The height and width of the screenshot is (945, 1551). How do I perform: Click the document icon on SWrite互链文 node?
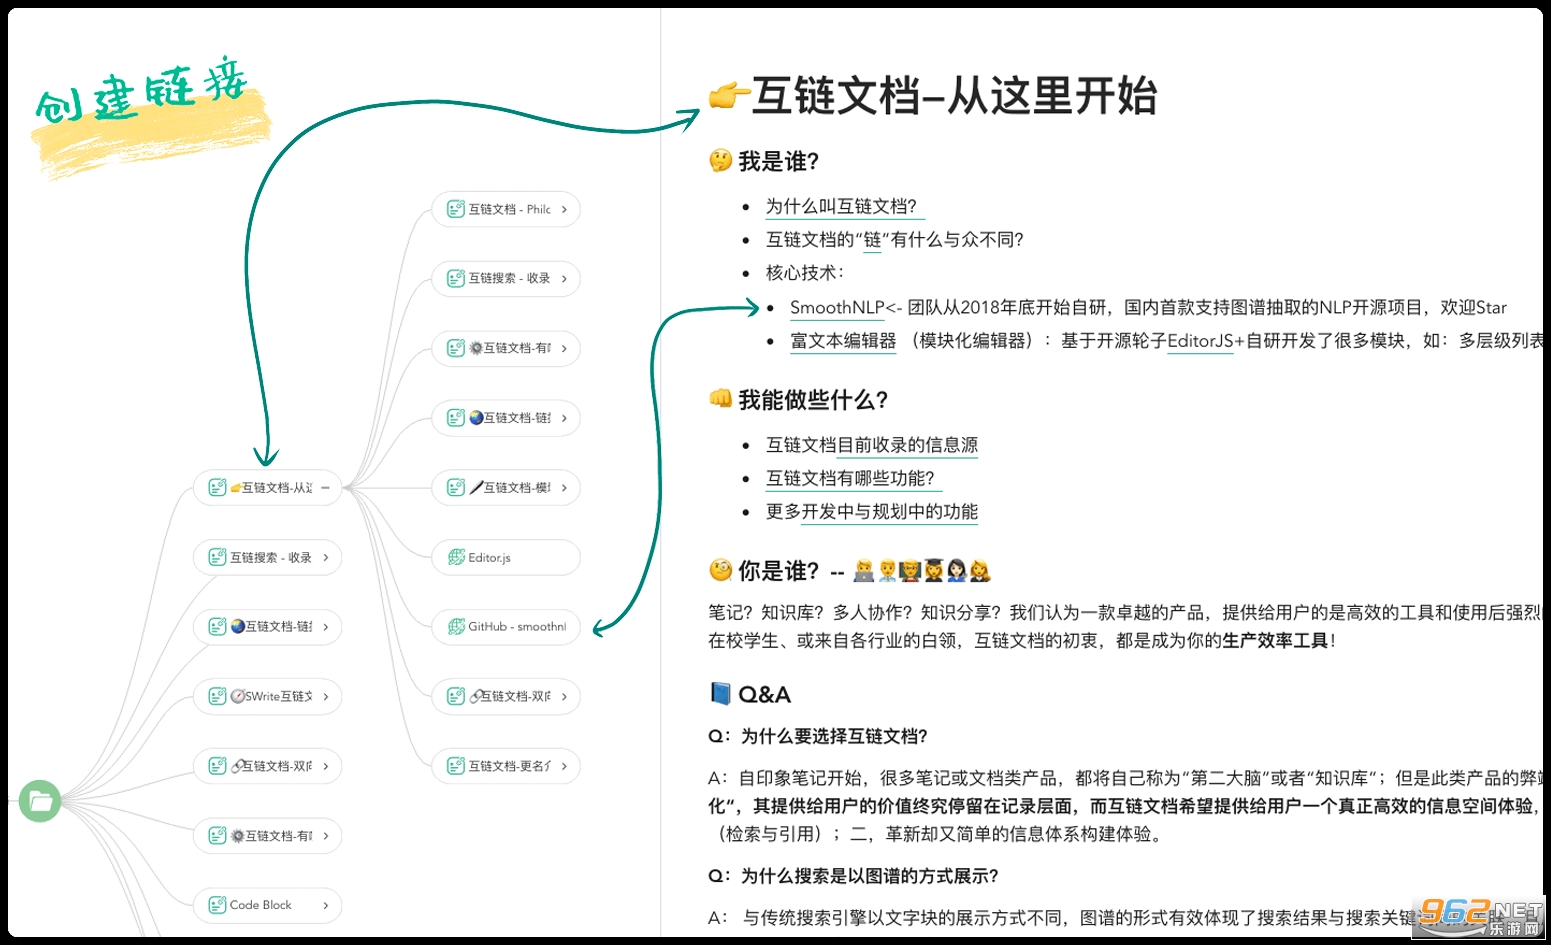(217, 696)
